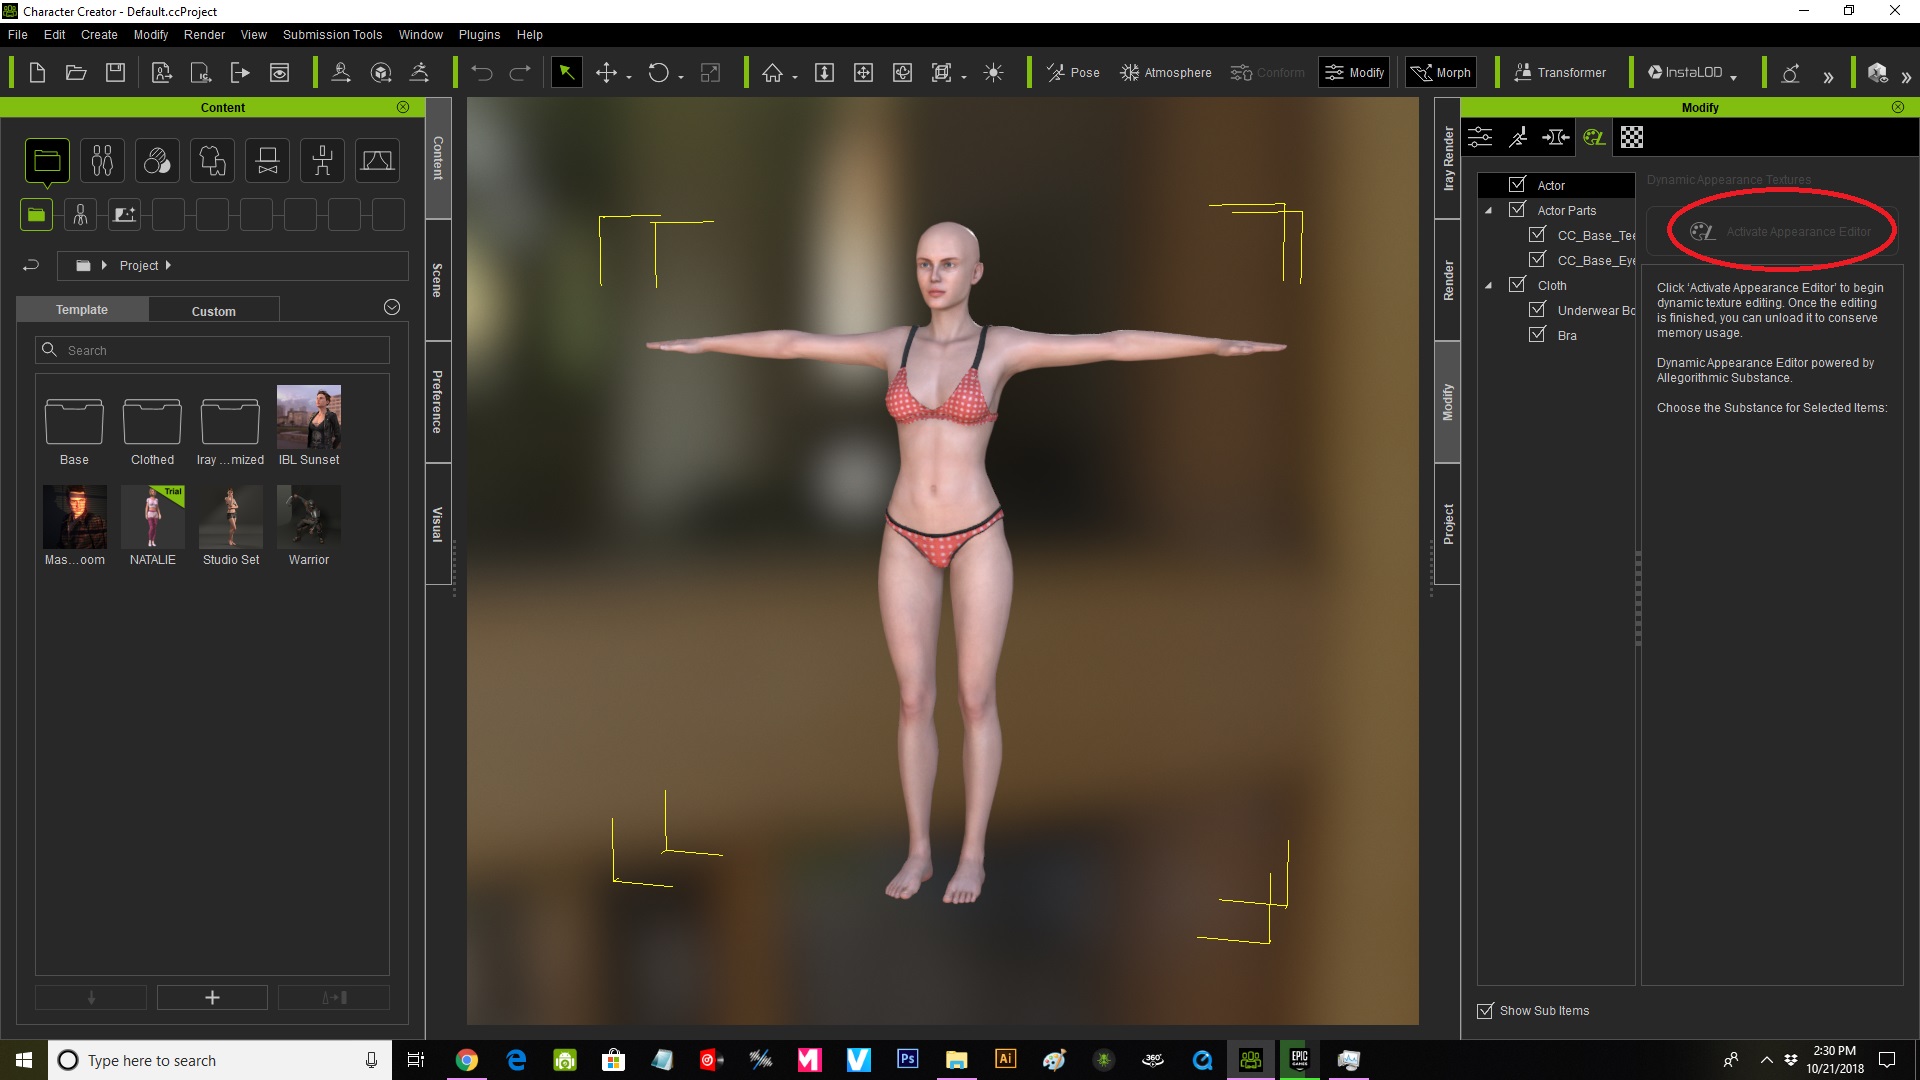Toggle the CC_Base_Tee checkbox
1920x1080 pixels.
[1537, 235]
